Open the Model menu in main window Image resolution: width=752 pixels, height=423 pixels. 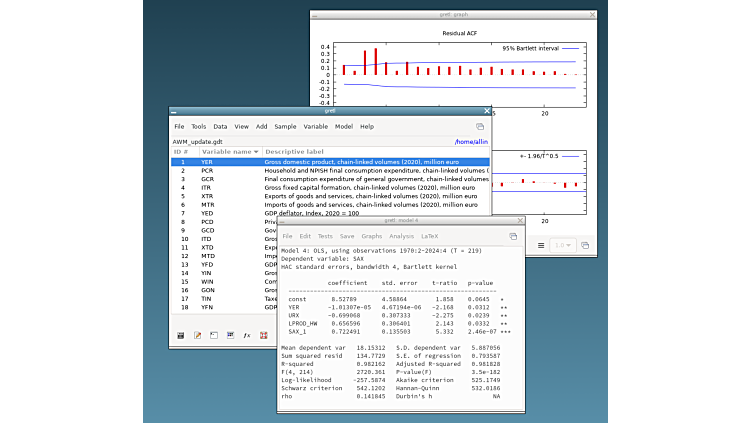[343, 127]
